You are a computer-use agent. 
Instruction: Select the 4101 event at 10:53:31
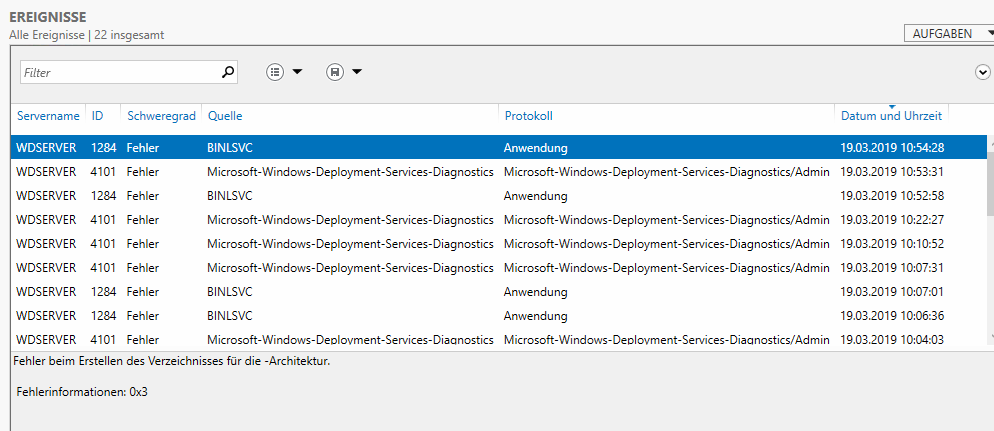coord(498,171)
